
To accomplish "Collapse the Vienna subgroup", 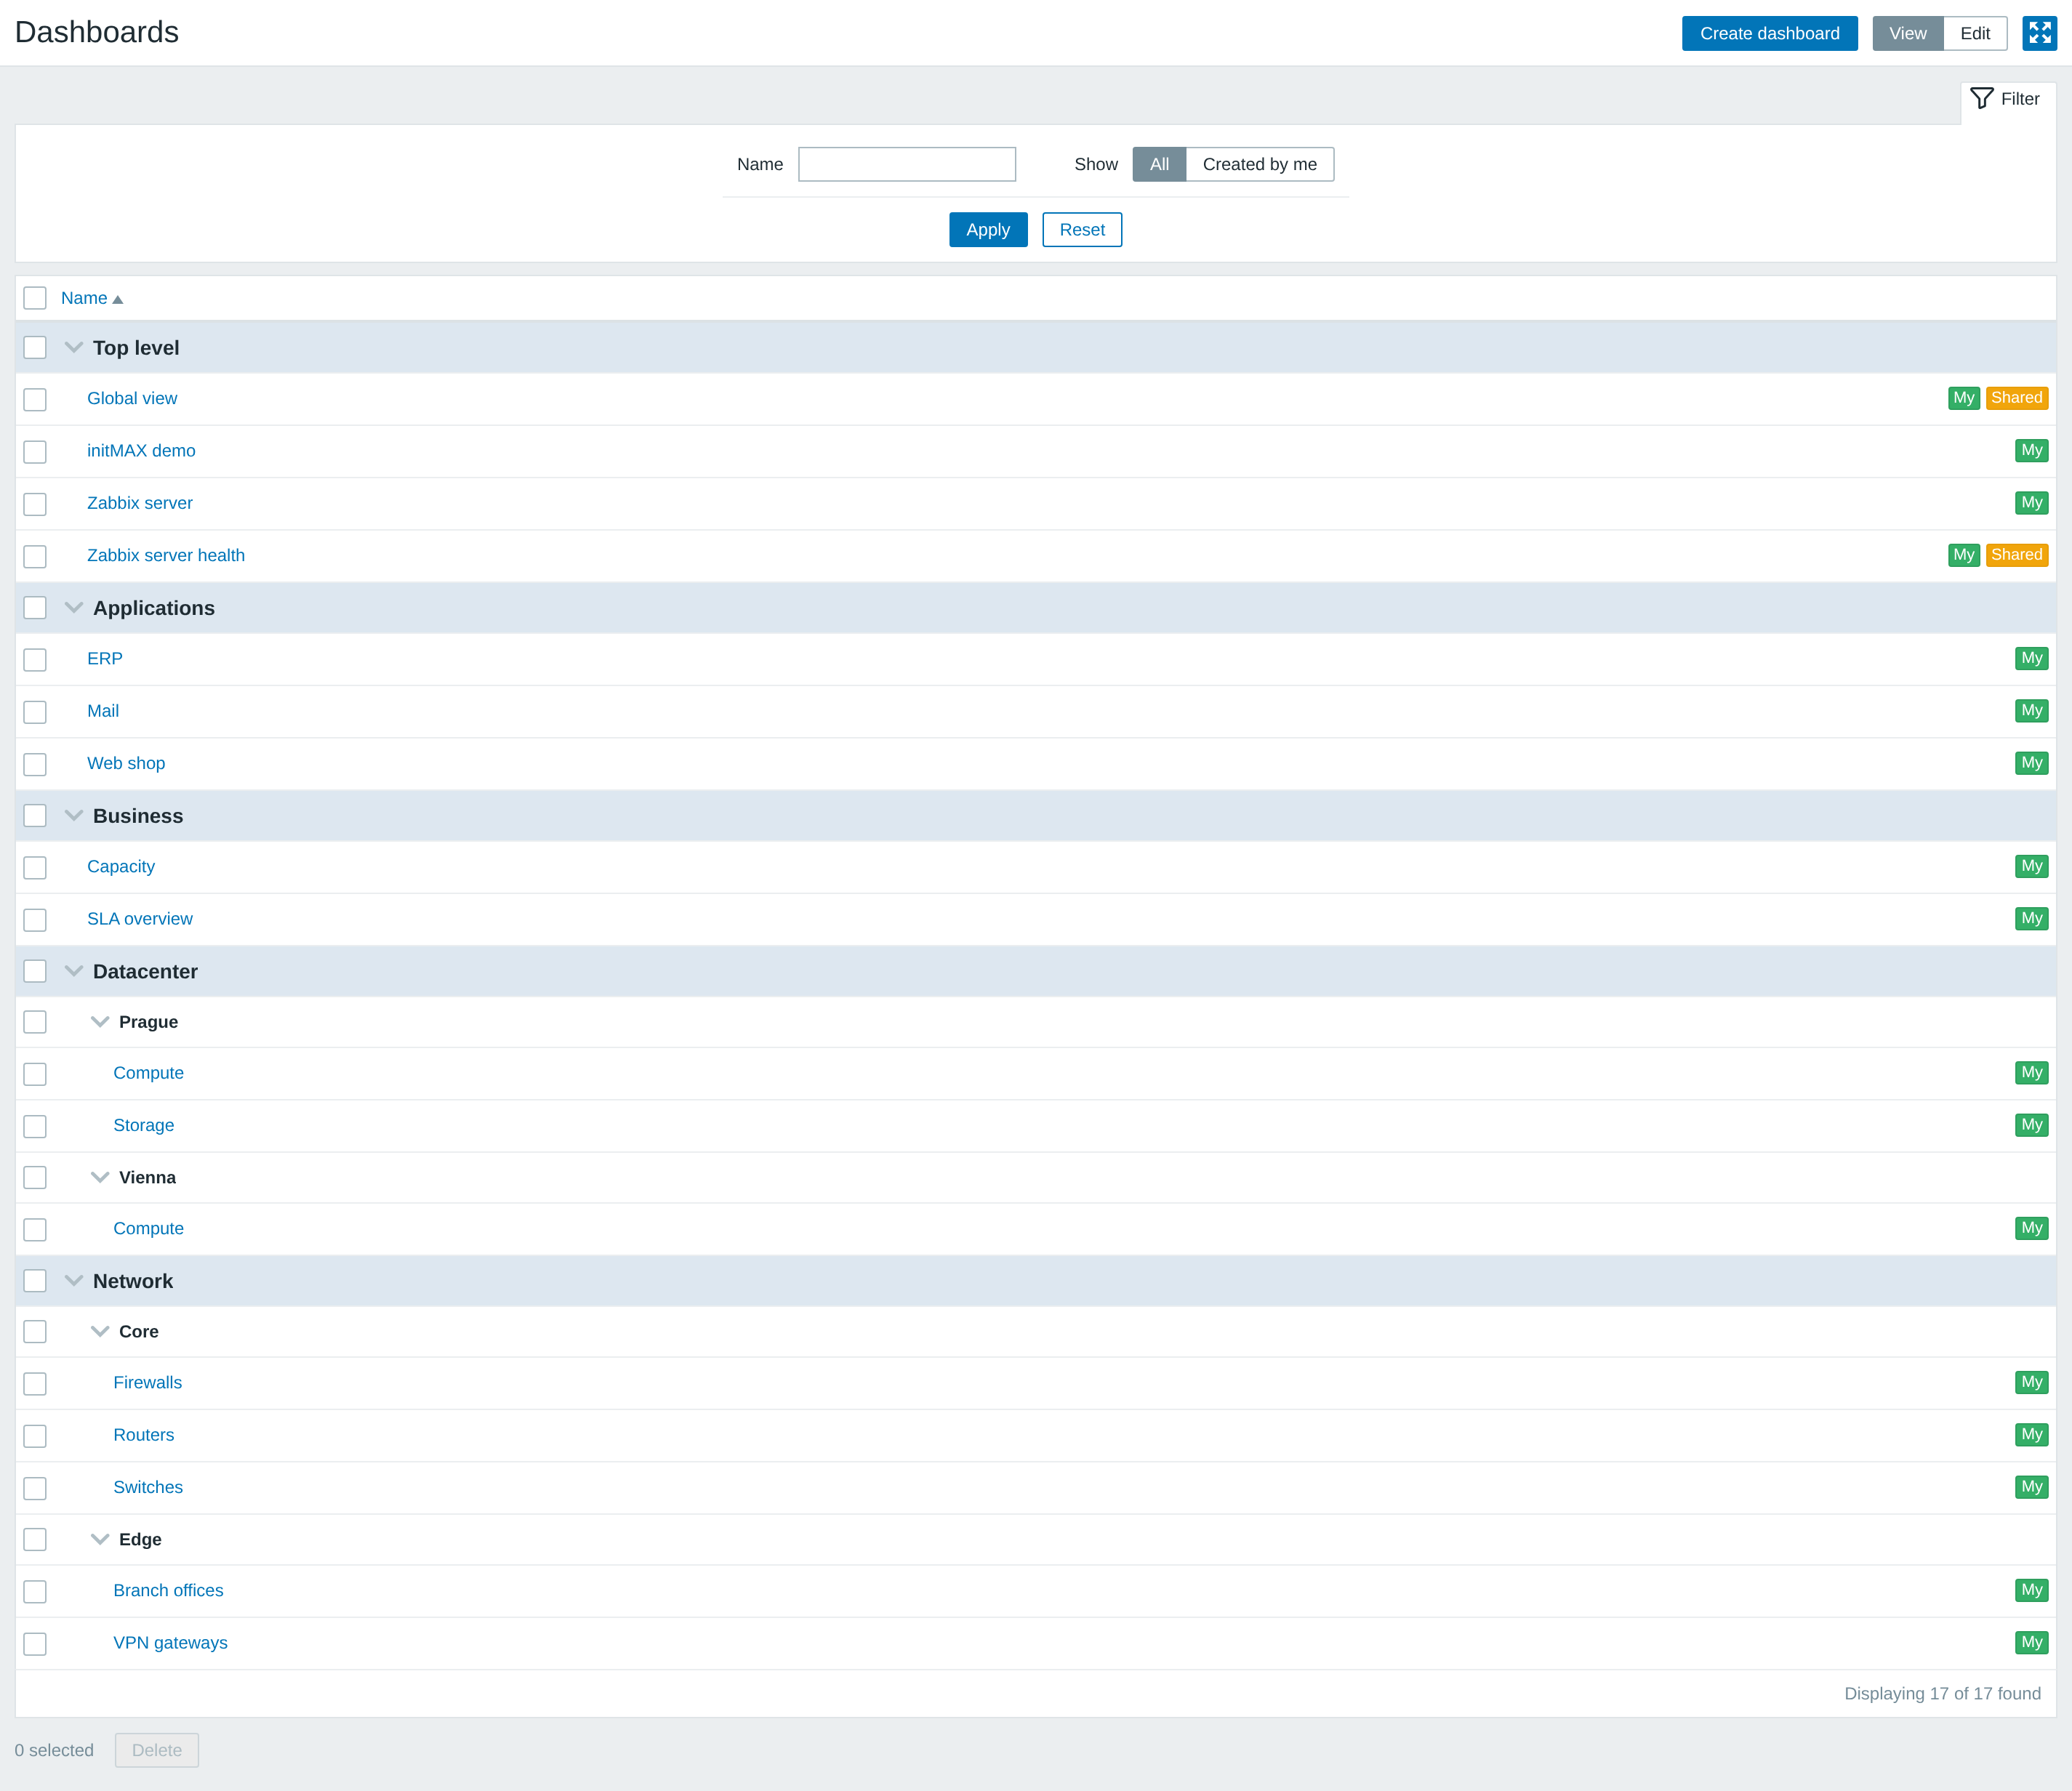I will coord(100,1178).
